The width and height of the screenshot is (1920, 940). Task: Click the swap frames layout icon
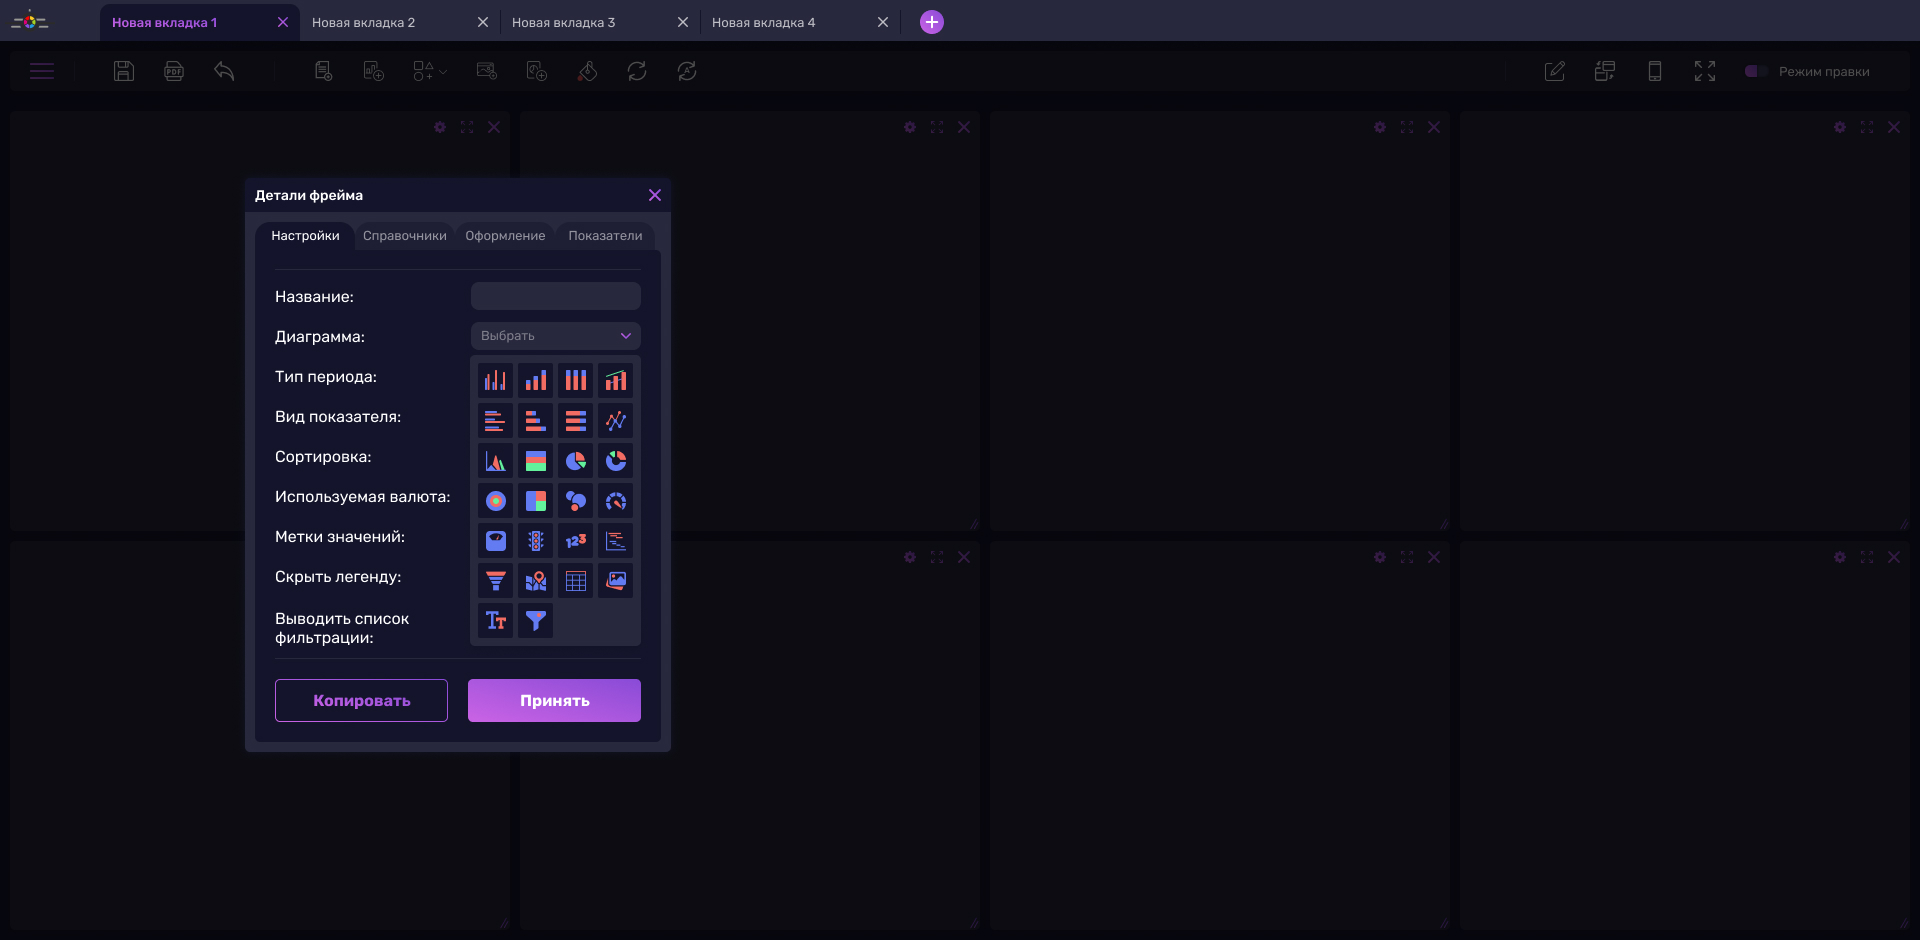coord(1605,71)
